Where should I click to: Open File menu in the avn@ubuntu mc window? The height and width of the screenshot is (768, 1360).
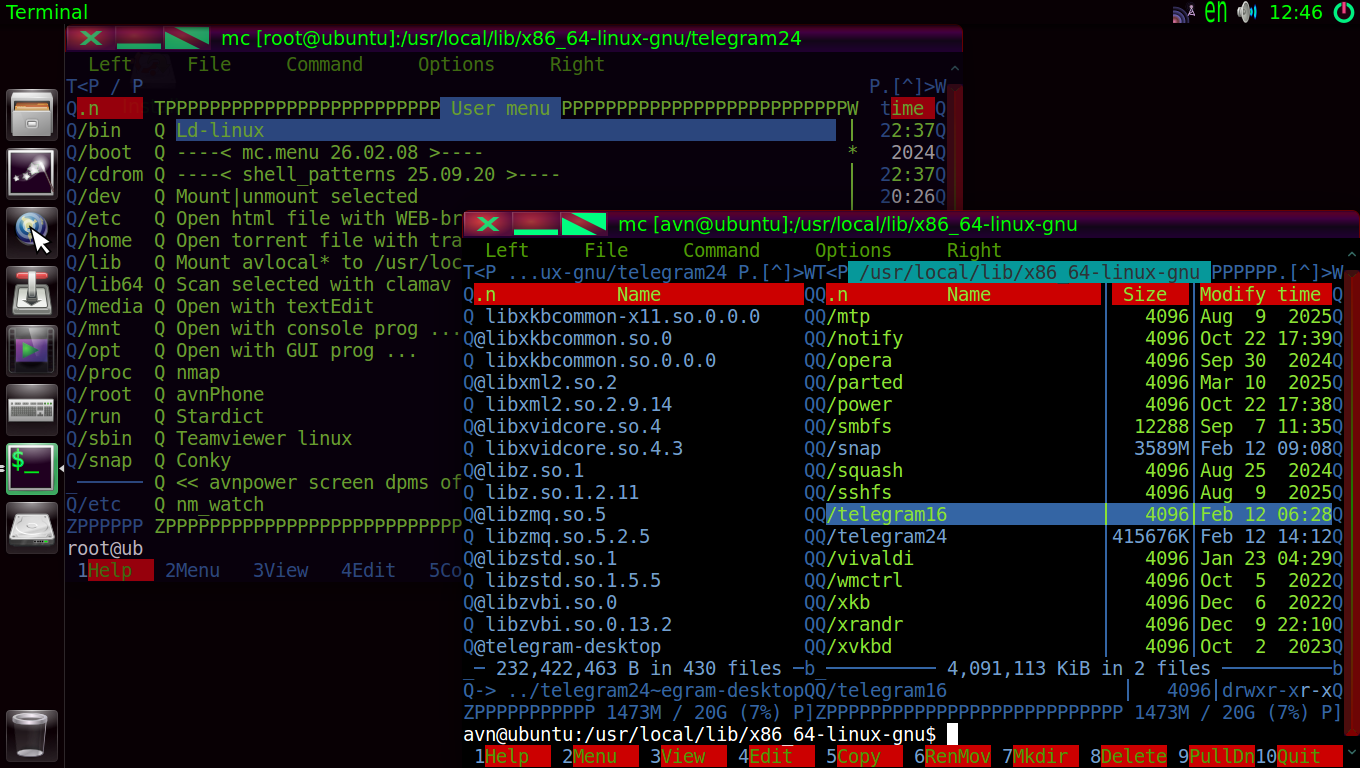point(606,250)
